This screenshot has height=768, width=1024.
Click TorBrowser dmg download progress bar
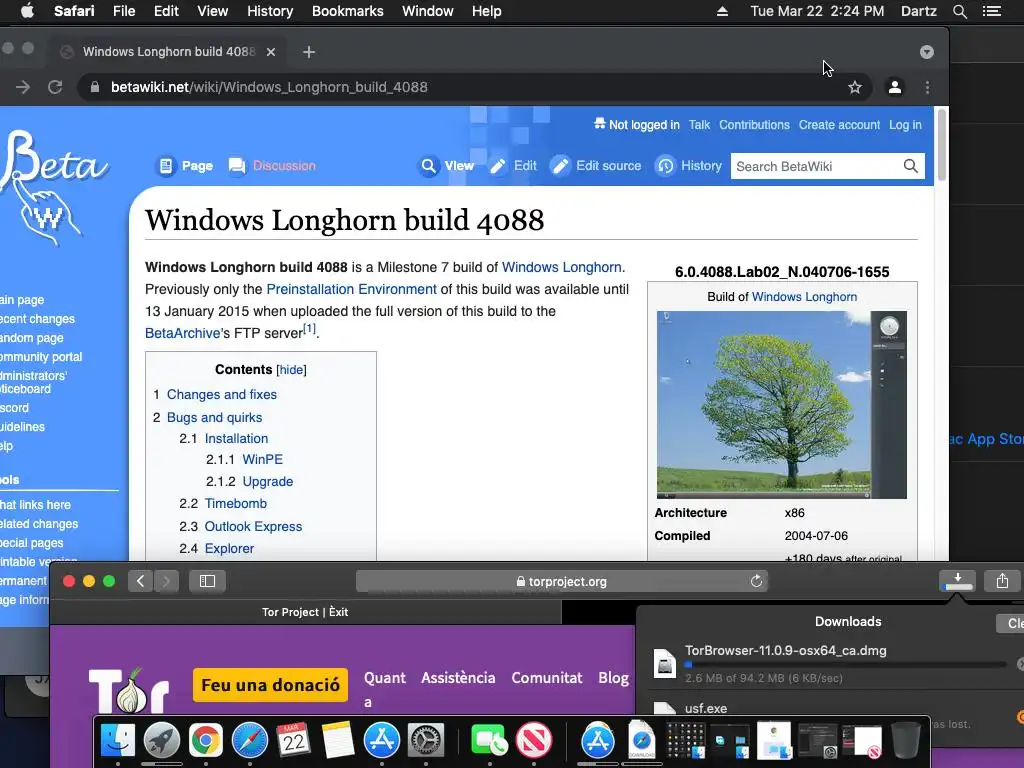(845, 664)
